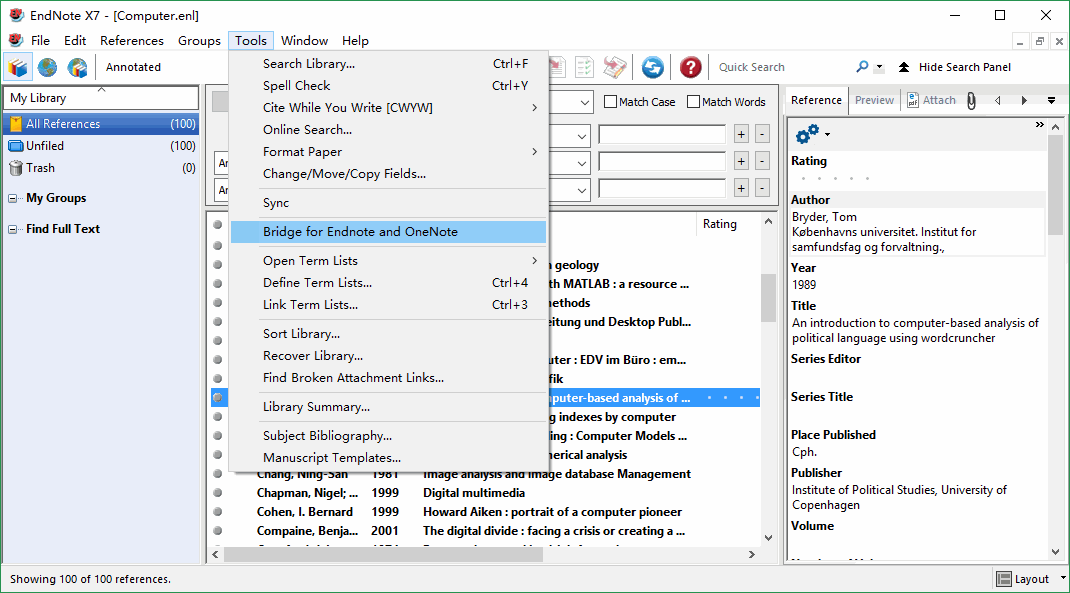
Task: Switch to the Preview tab
Action: (x=874, y=100)
